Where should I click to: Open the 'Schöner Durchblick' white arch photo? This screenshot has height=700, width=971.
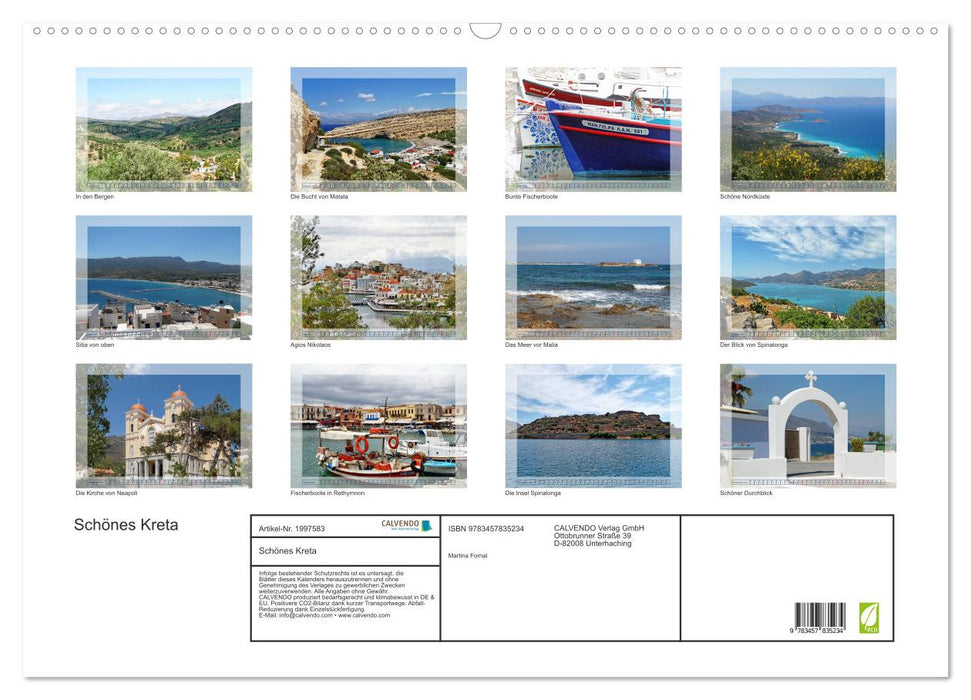pos(808,425)
